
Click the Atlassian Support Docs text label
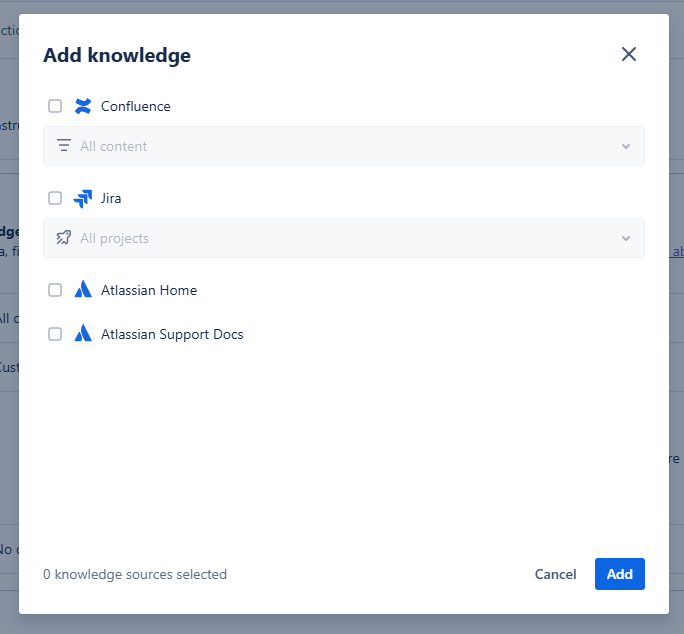[172, 334]
